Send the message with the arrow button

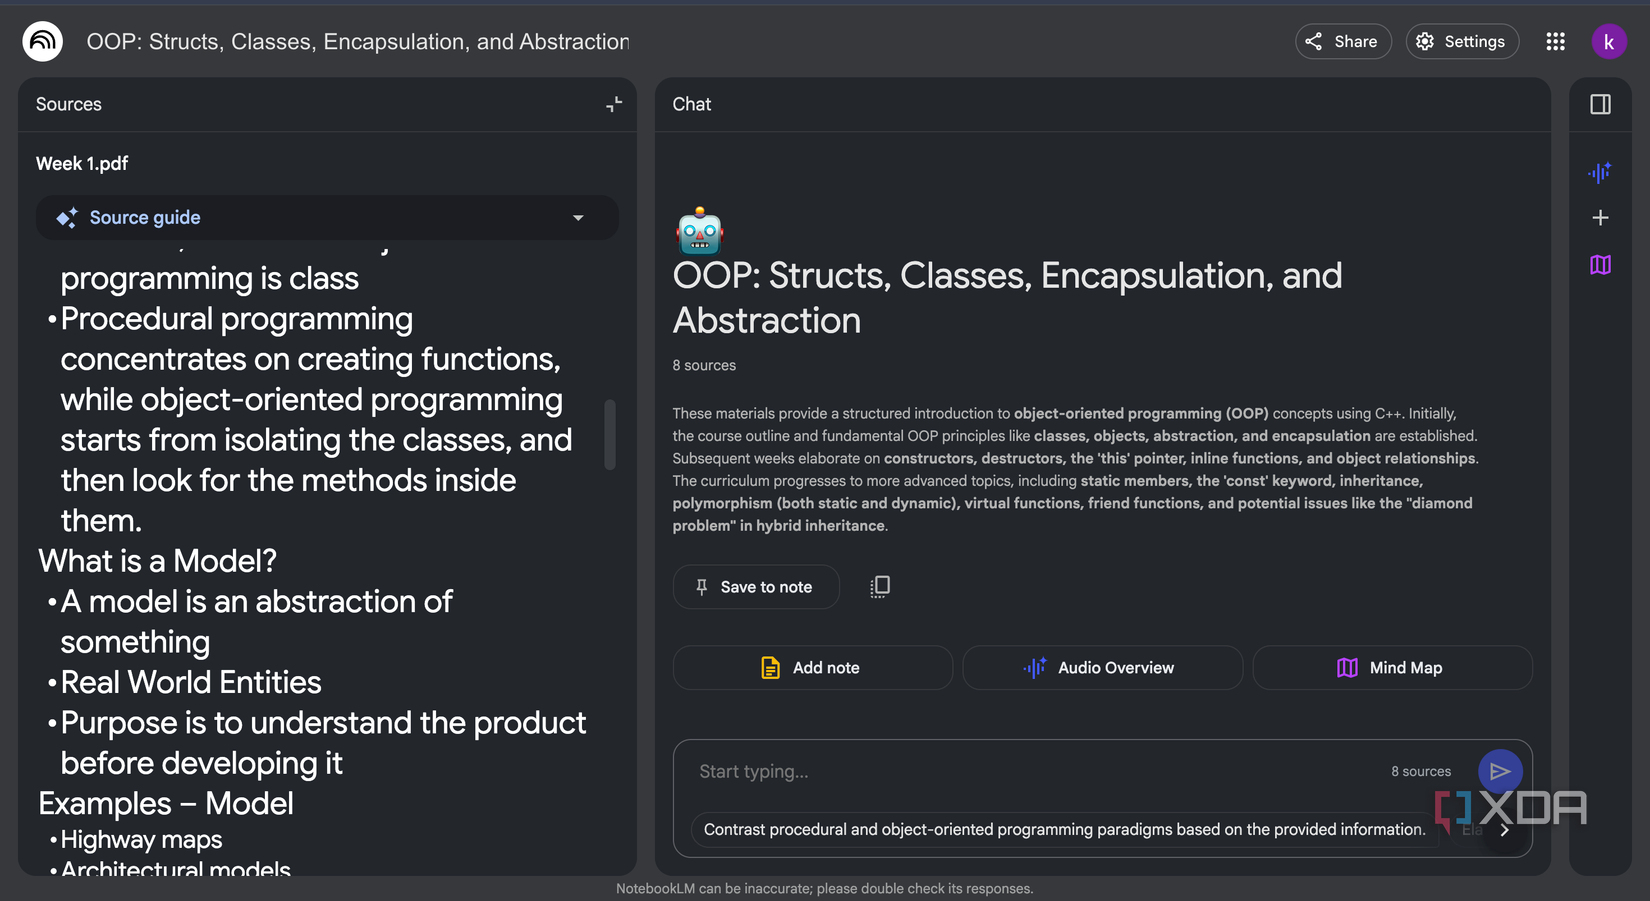tap(1500, 771)
